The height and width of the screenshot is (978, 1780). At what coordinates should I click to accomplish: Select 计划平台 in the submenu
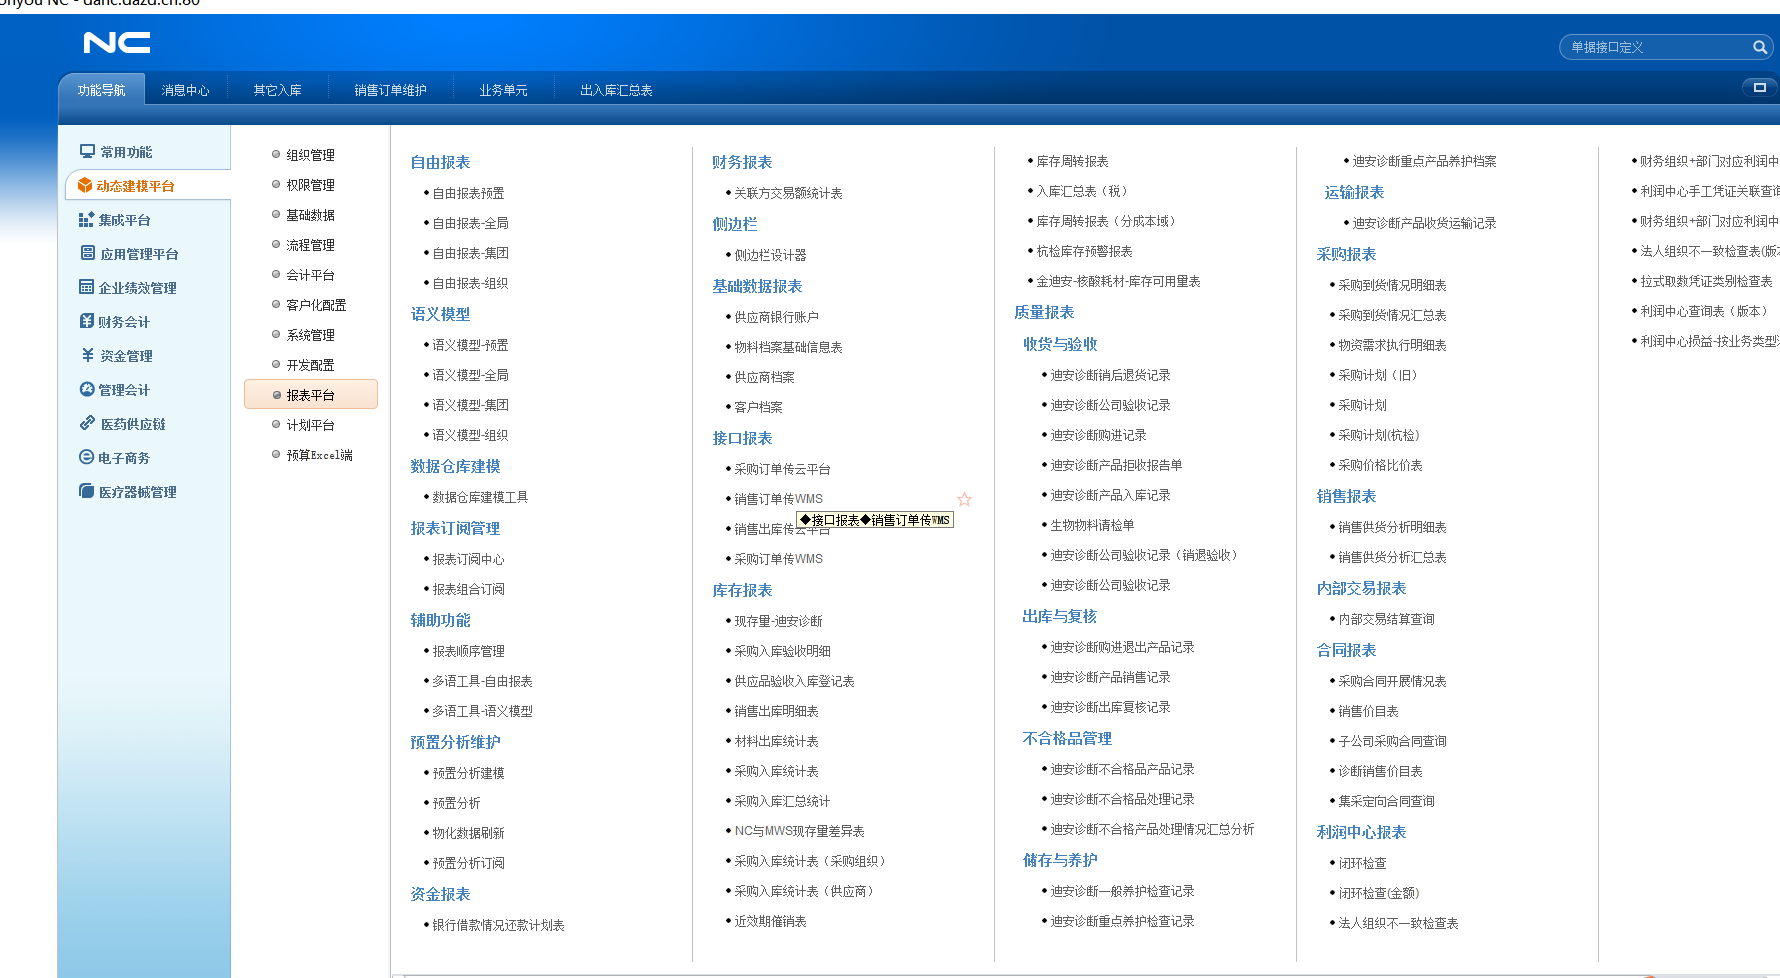(310, 425)
